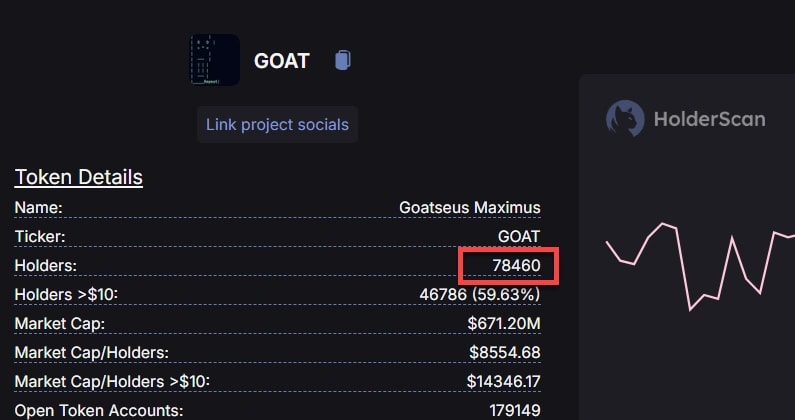The width and height of the screenshot is (795, 420).
Task: Click the Link project socials button
Action: click(x=277, y=125)
